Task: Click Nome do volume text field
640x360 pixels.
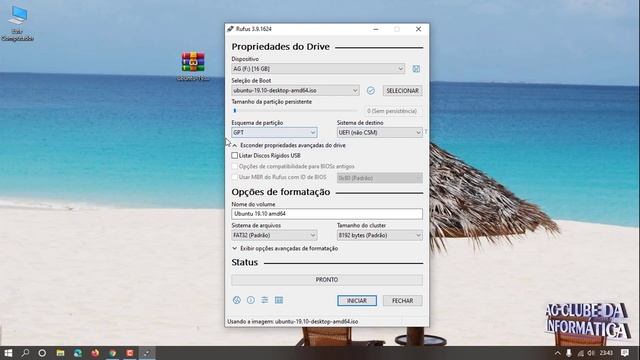Action: pos(327,214)
